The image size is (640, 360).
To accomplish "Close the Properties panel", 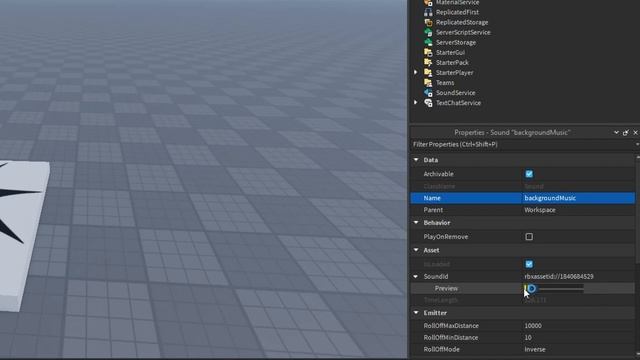I will coord(636,133).
